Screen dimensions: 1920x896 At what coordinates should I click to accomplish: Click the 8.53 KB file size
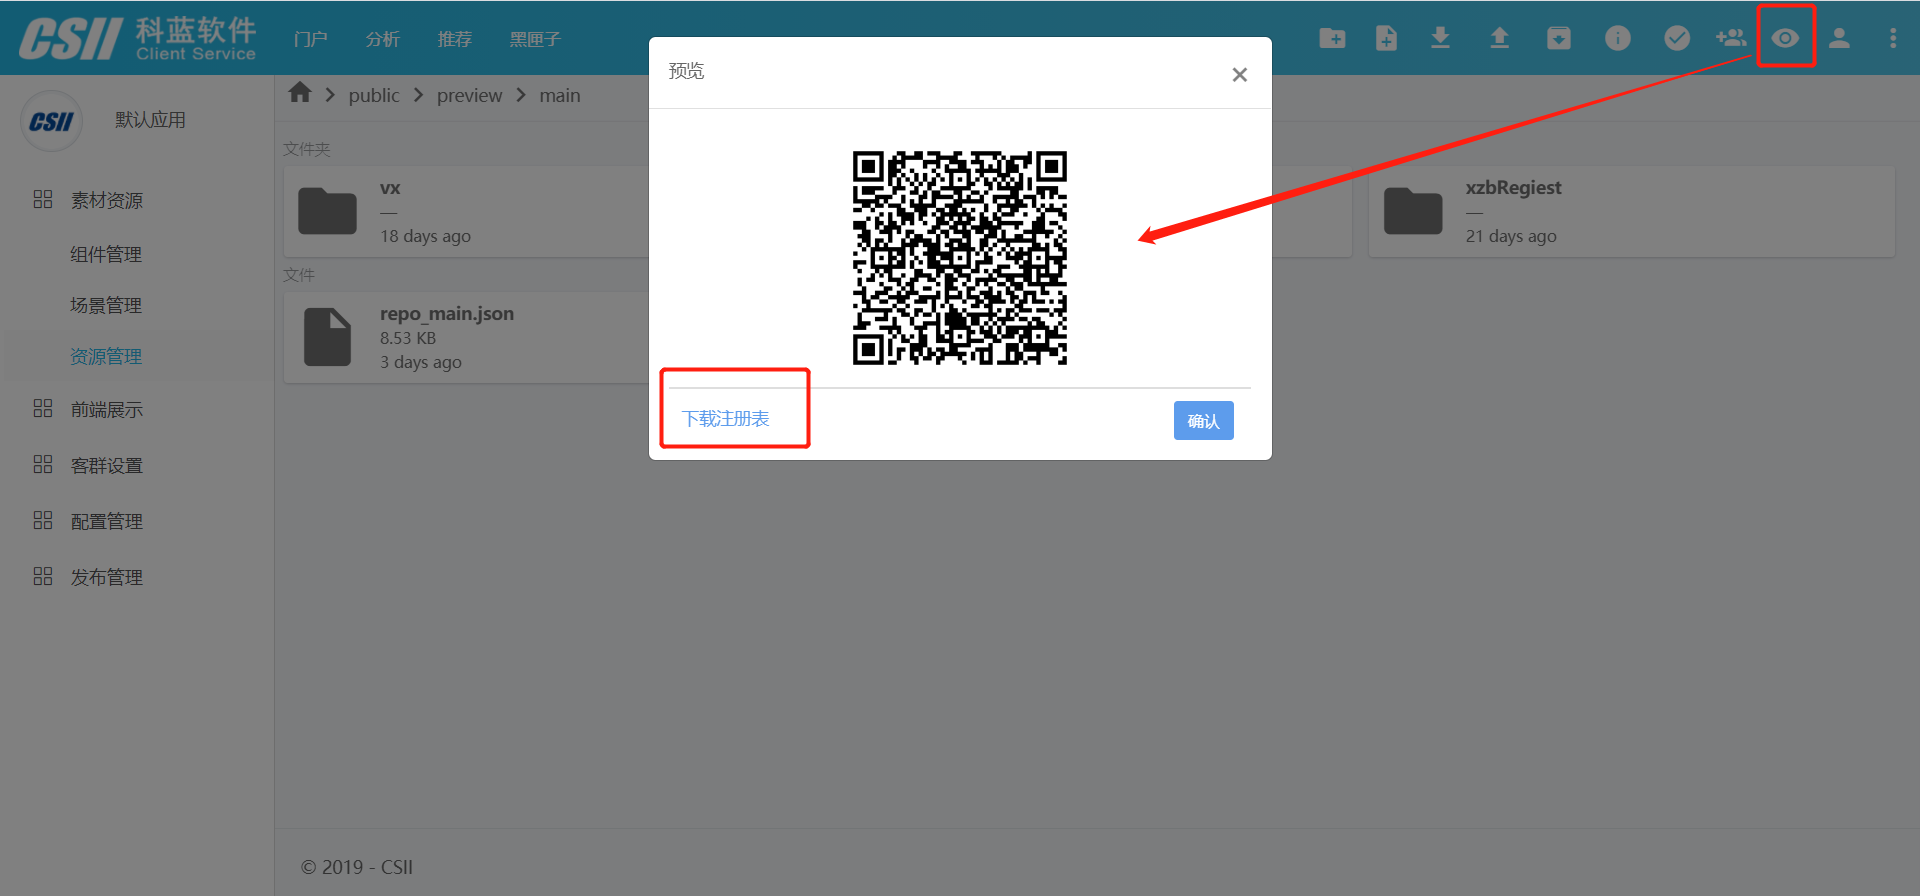[408, 338]
